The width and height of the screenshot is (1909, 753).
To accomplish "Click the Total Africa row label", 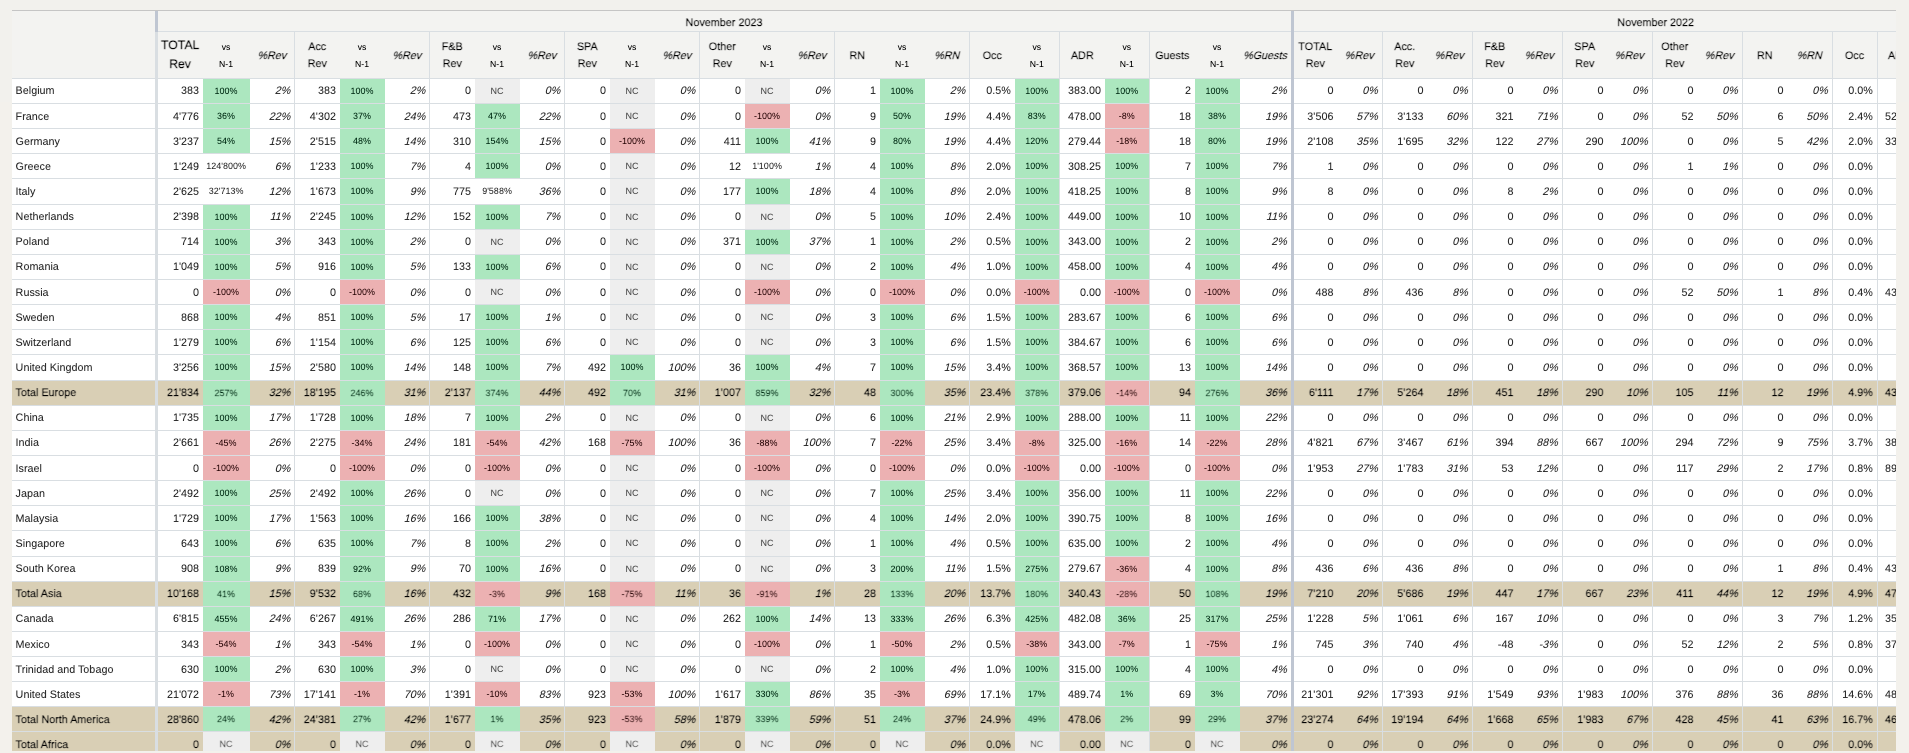I will coord(42,744).
